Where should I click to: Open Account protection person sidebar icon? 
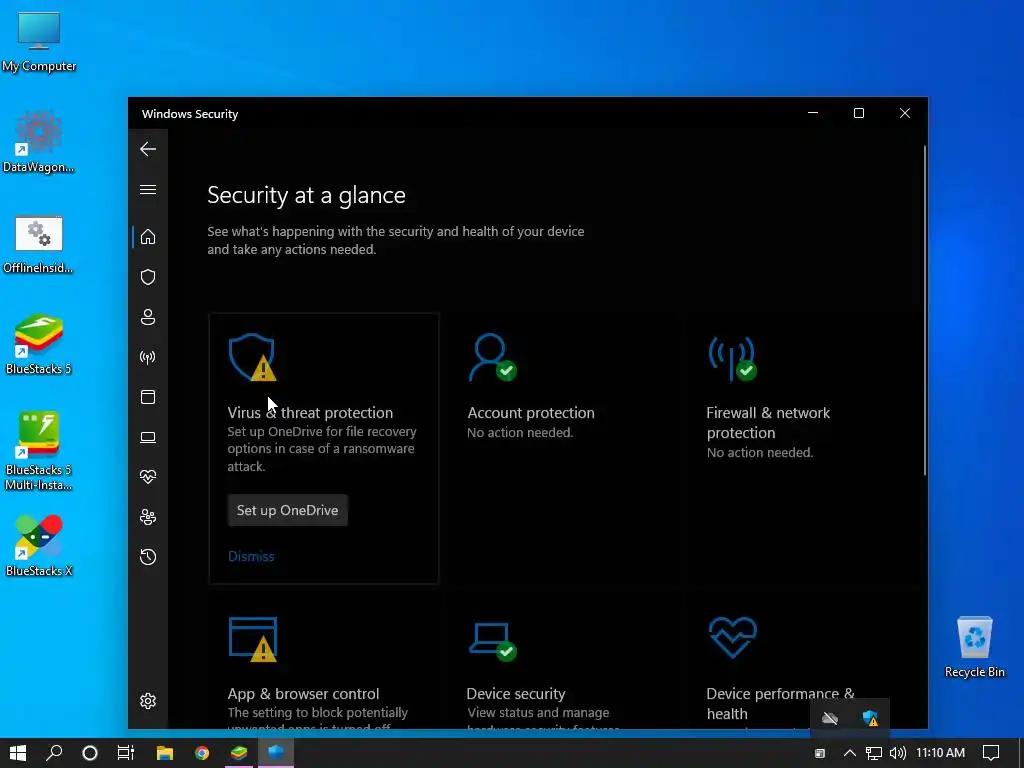coord(148,317)
